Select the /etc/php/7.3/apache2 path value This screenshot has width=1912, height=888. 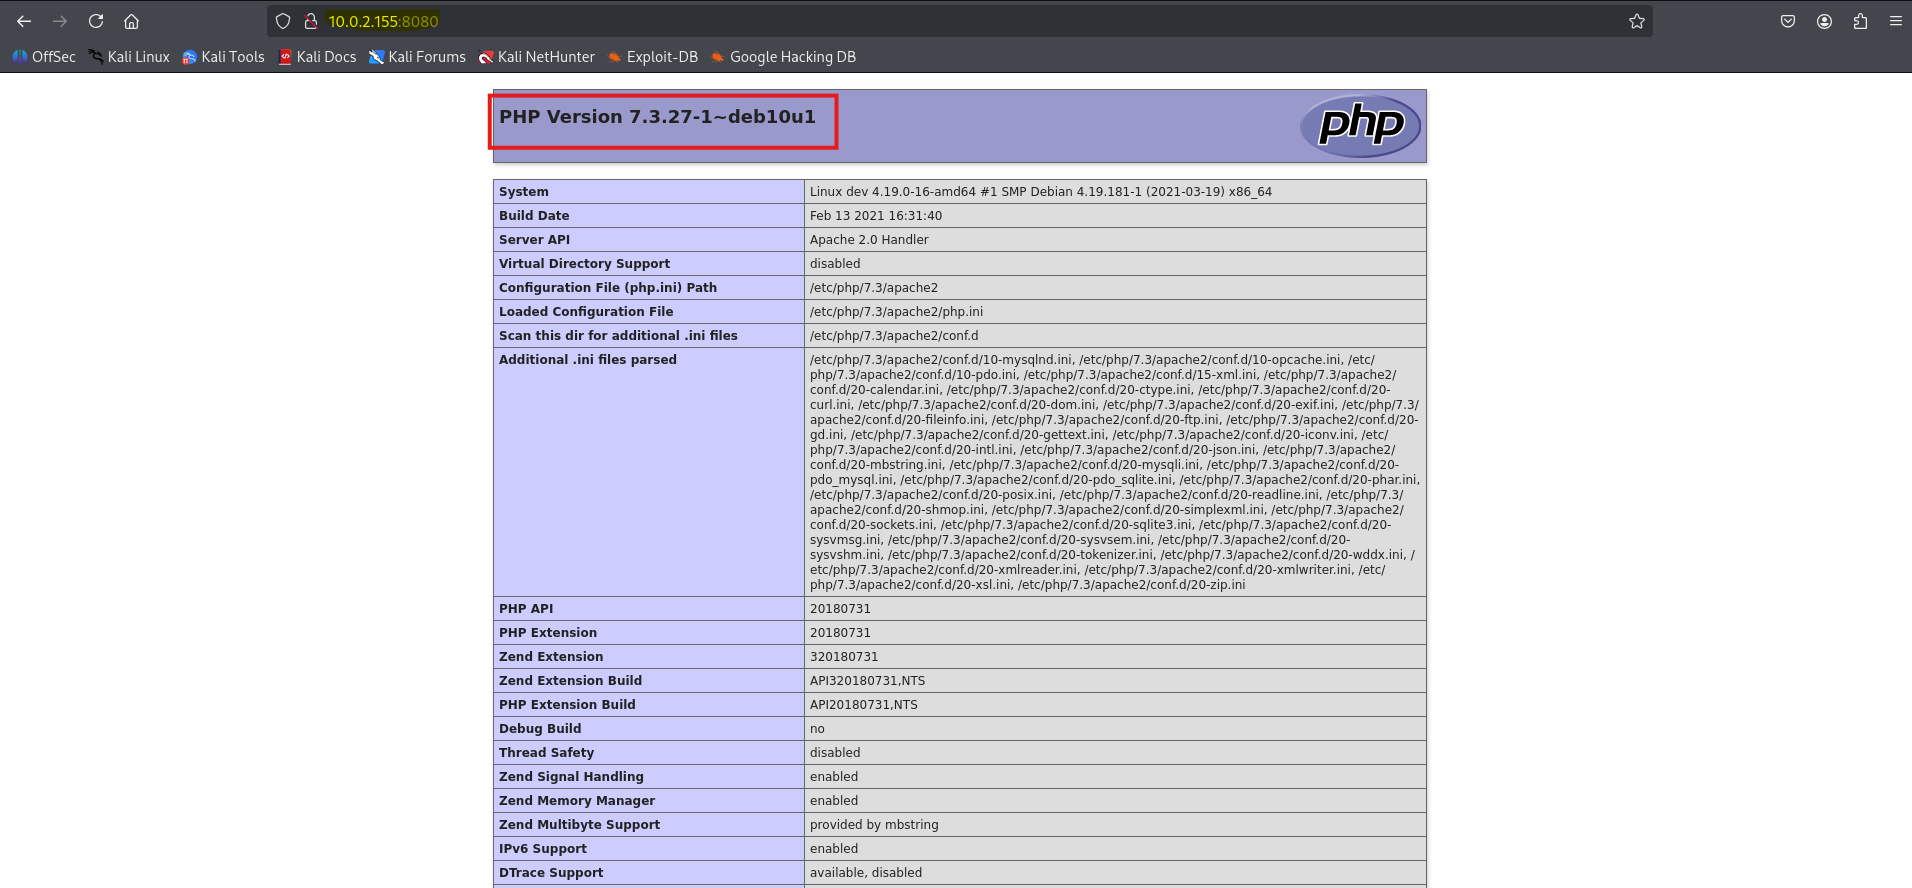(x=874, y=288)
